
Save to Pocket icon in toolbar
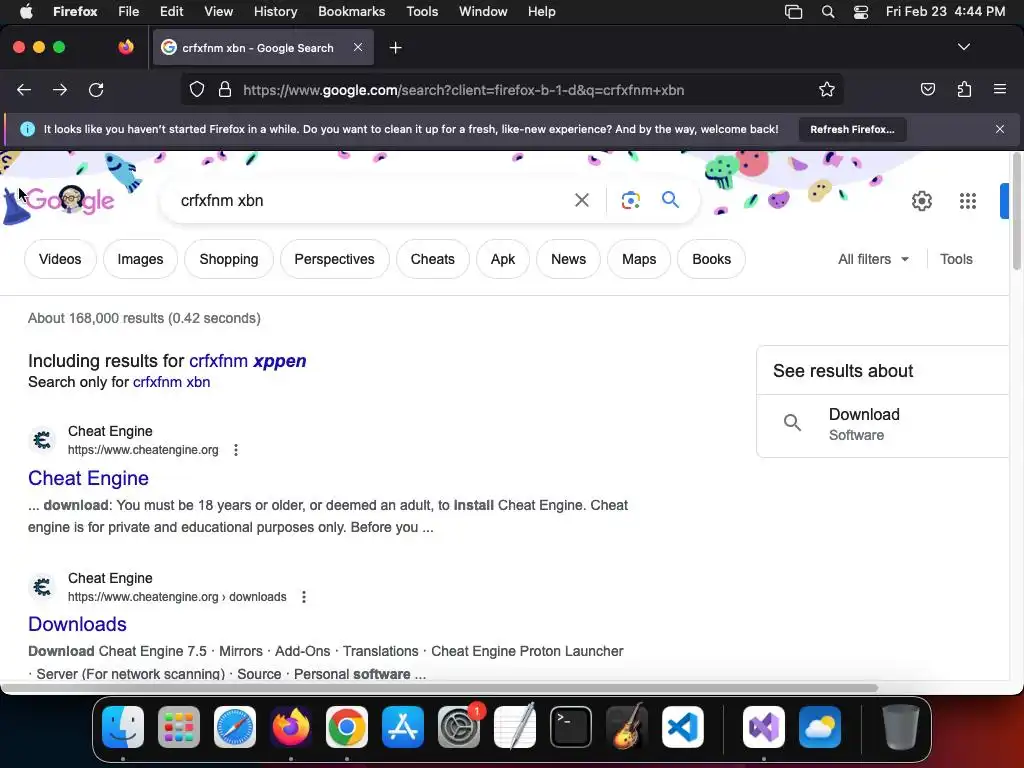[x=927, y=89]
